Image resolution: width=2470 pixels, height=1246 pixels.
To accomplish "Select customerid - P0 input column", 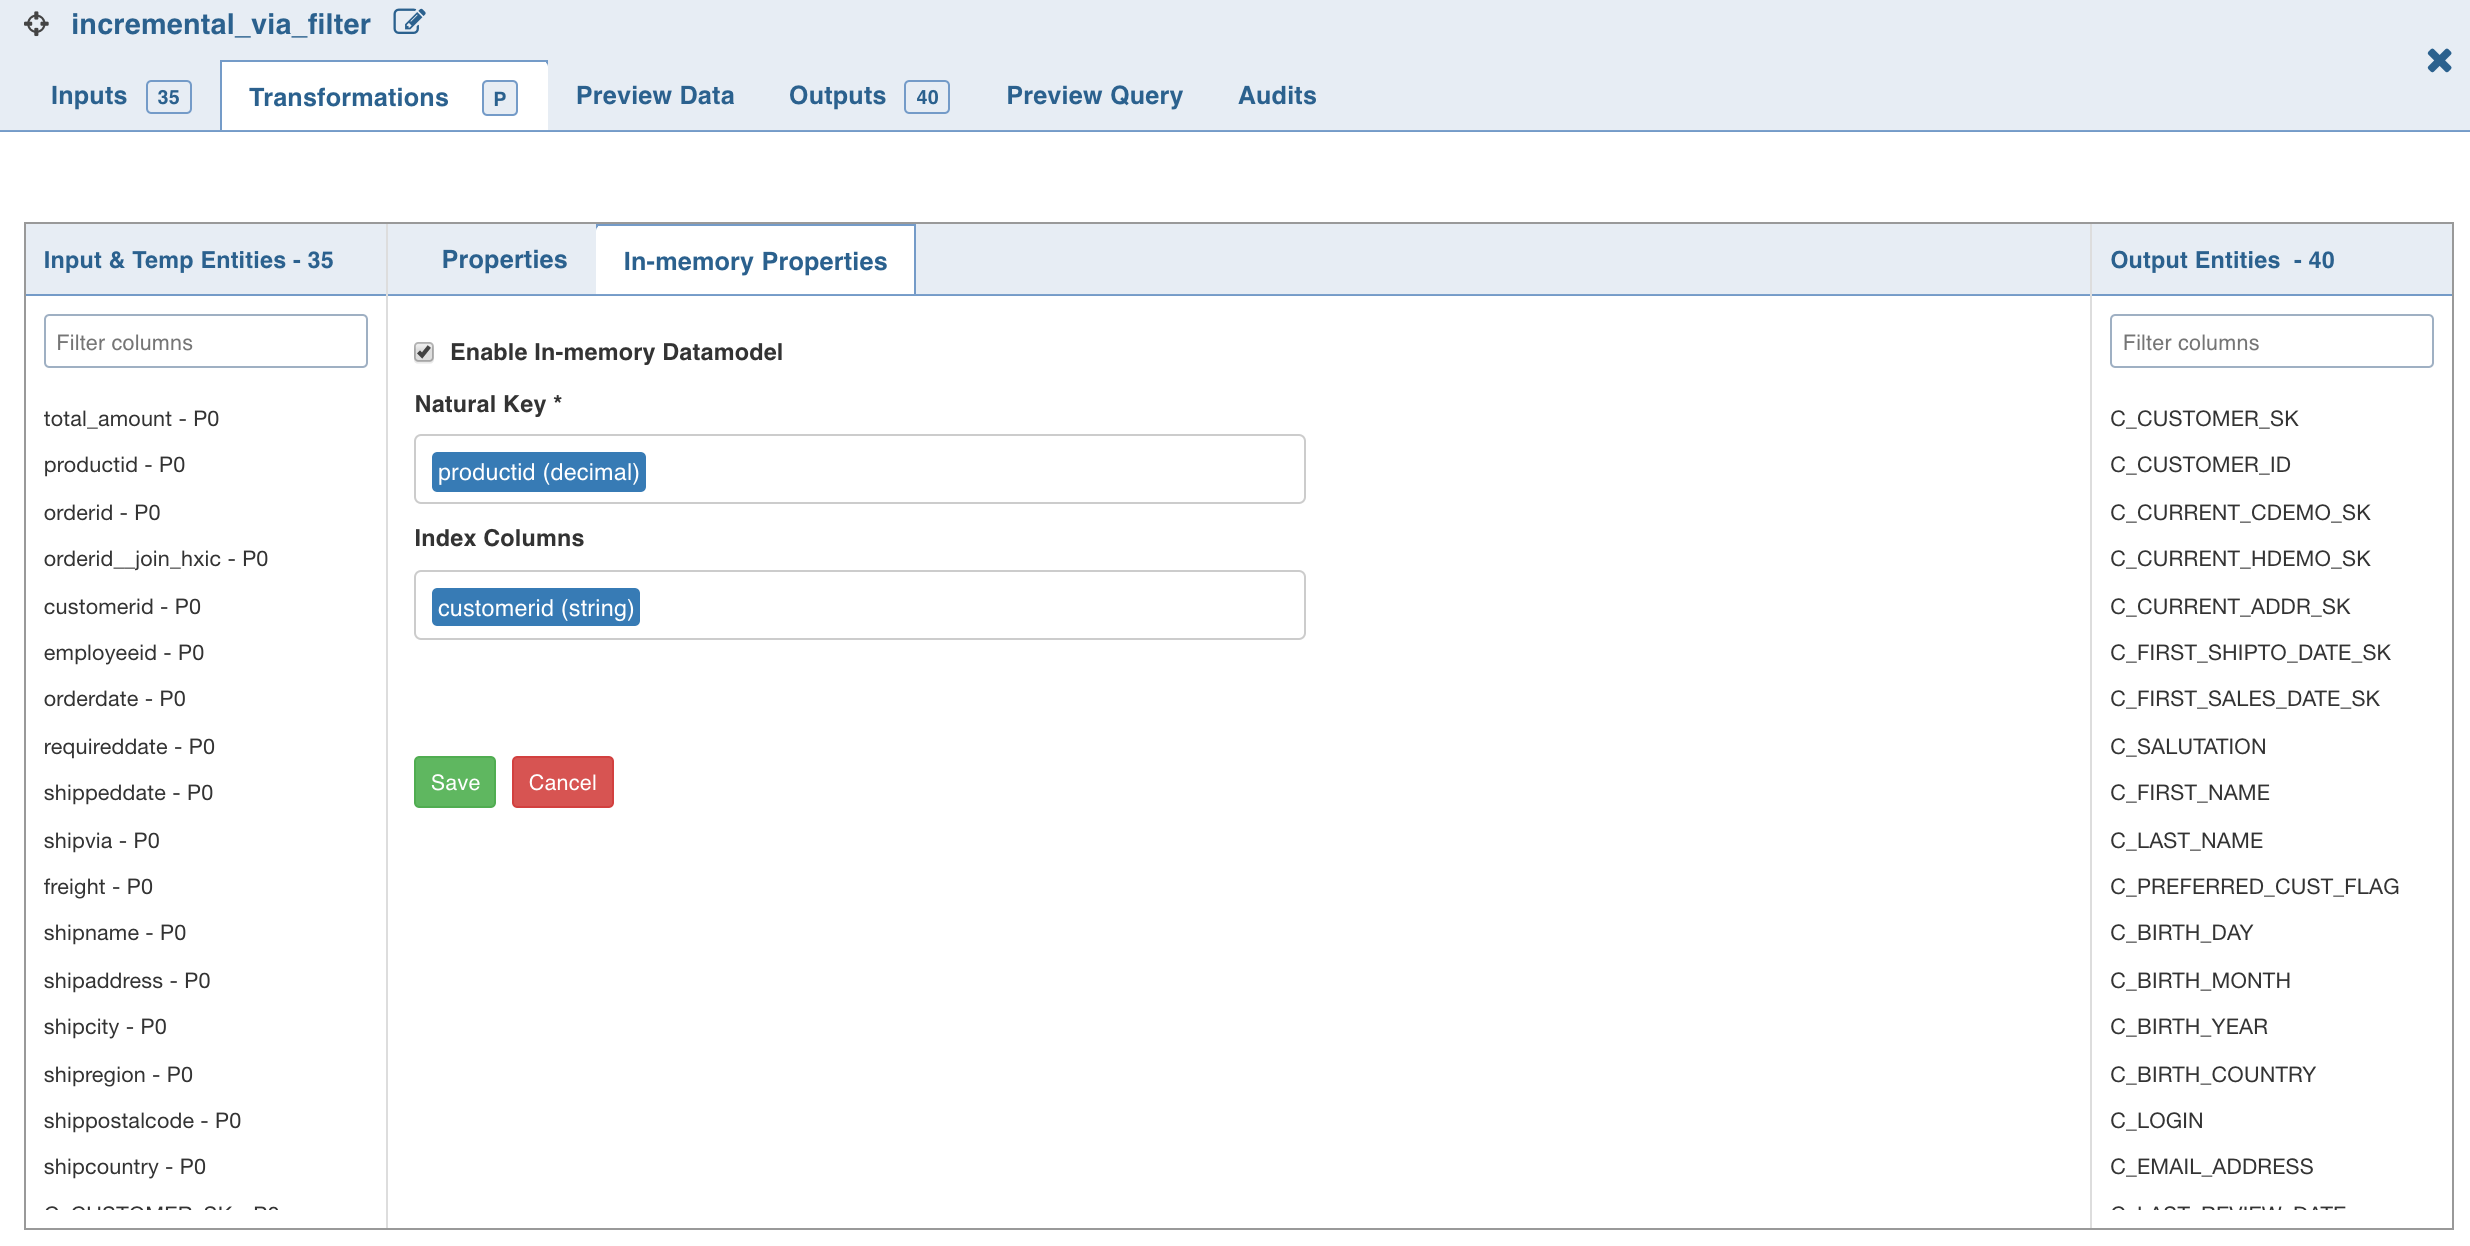I will coord(122,607).
